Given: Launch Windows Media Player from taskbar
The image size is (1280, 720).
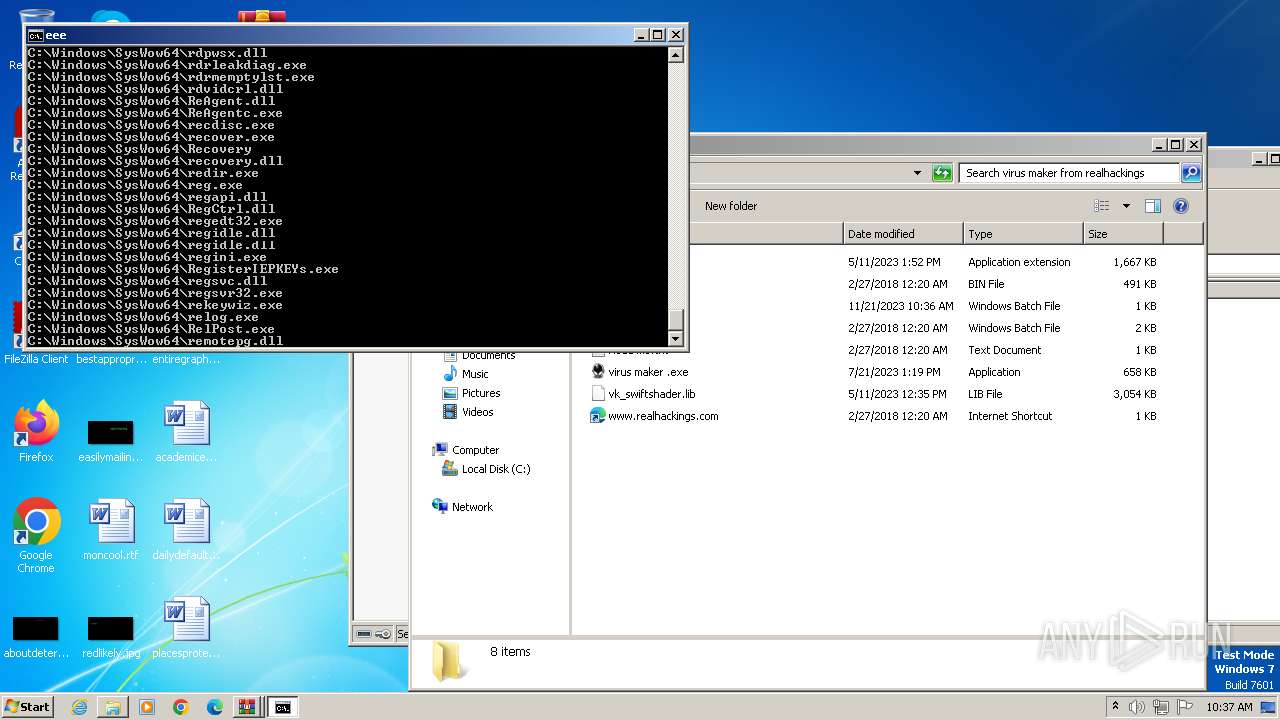Looking at the screenshot, I should (x=147, y=707).
